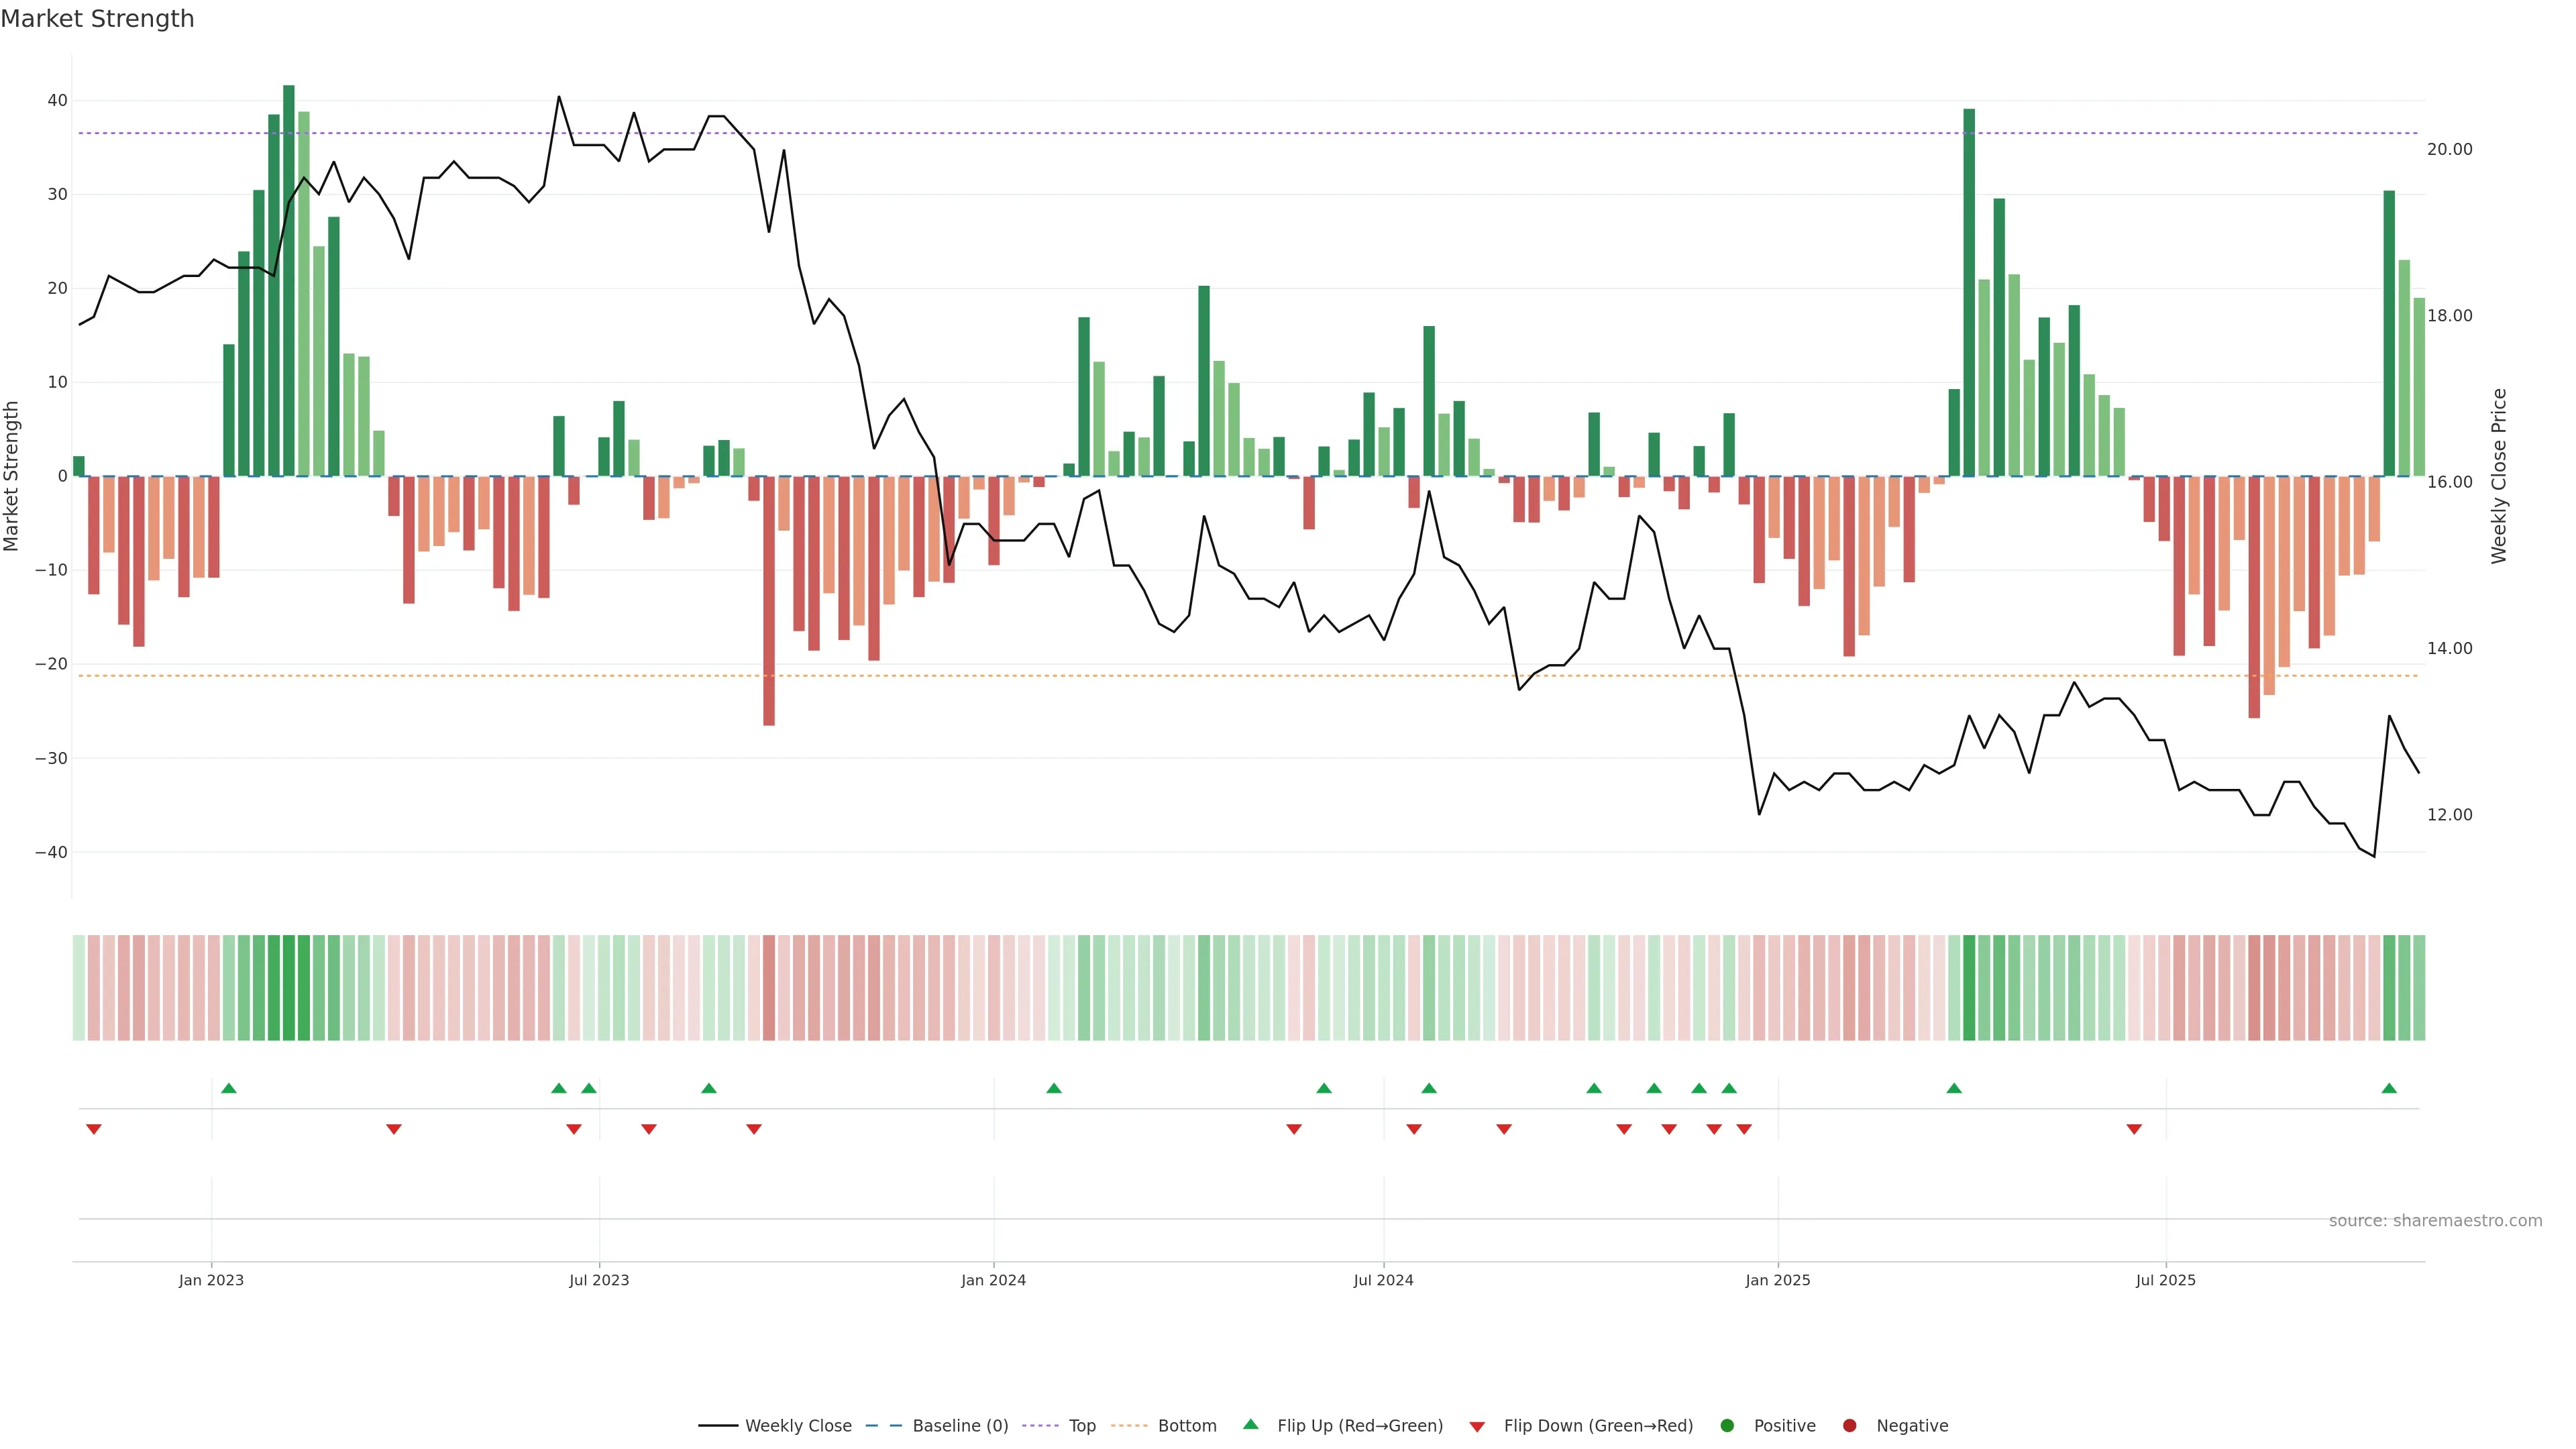Viewport: 2576px width, 1449px height.
Task: Click the Negative red circle legend icon
Action: coord(1849,1426)
